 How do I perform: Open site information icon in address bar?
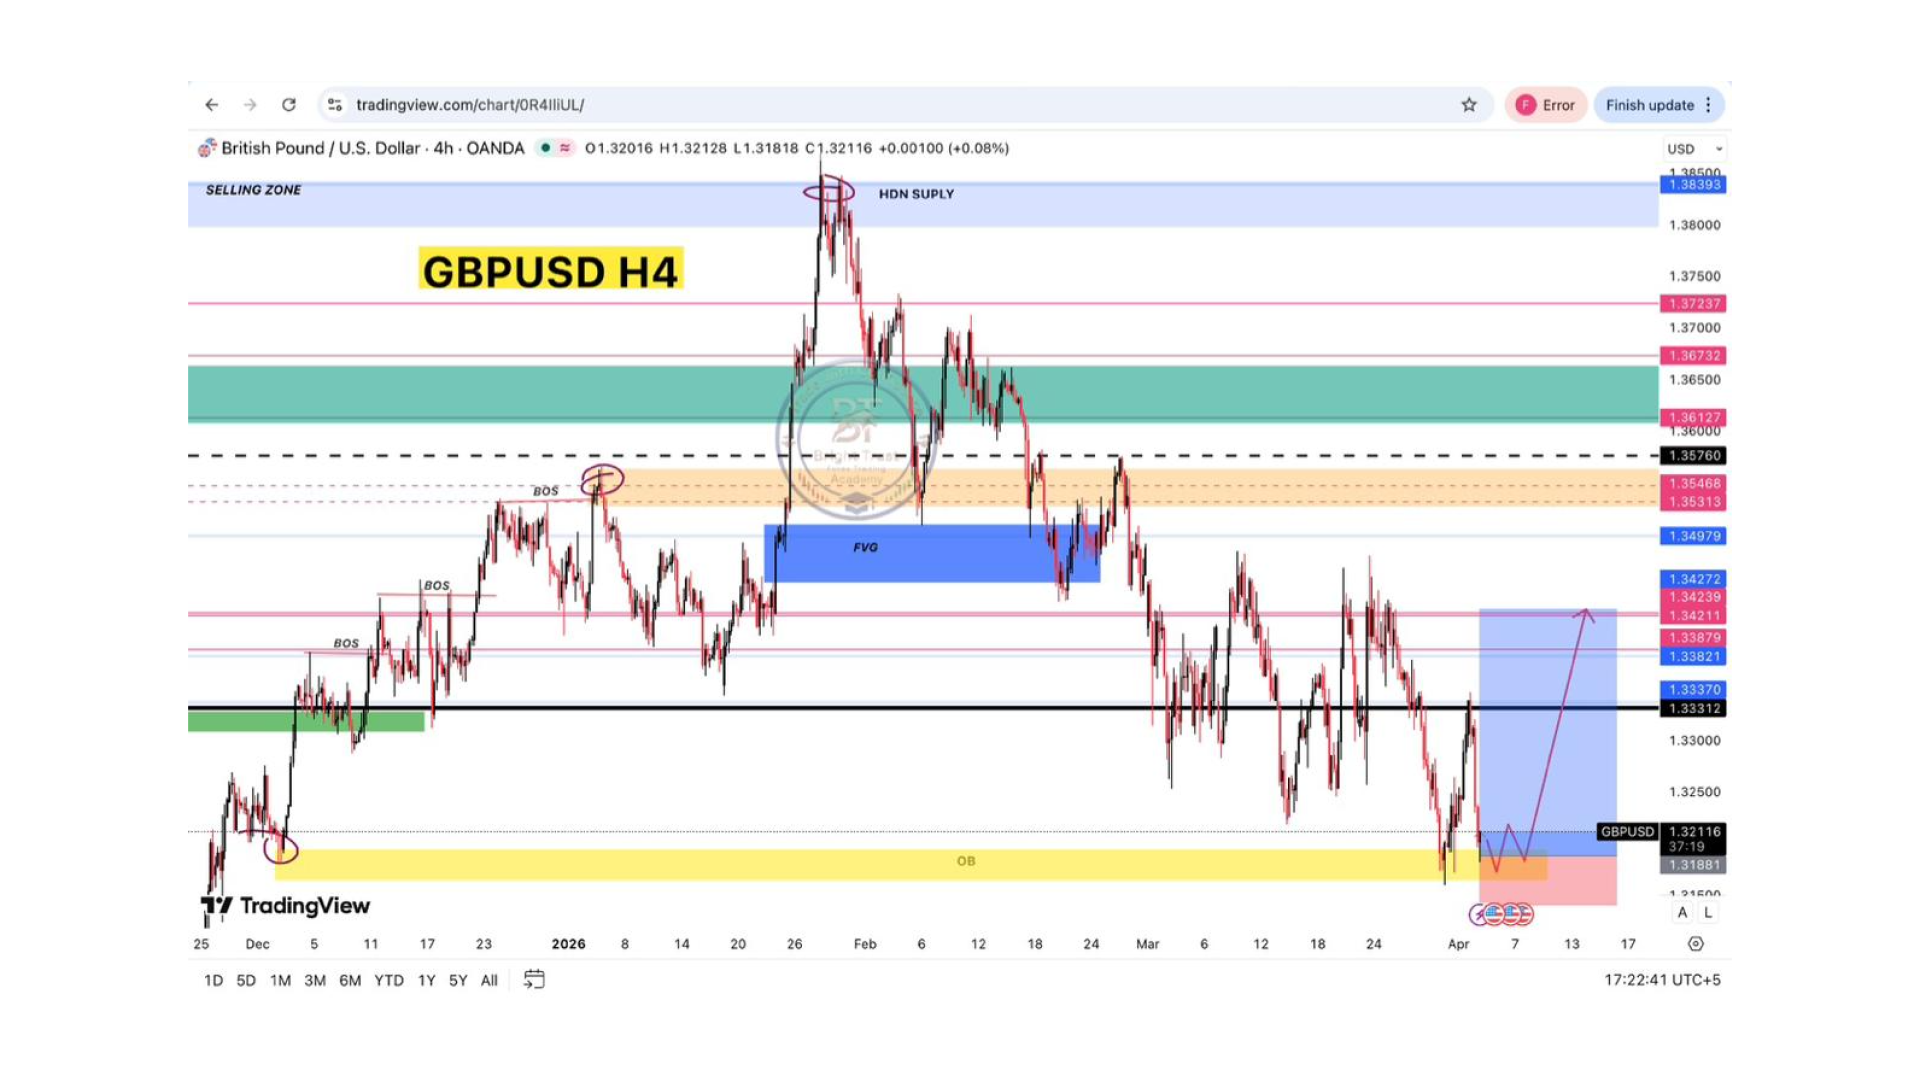pos(335,105)
